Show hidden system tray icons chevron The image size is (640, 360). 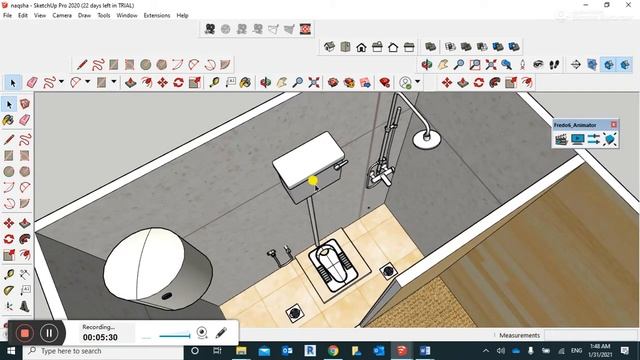tap(486, 351)
